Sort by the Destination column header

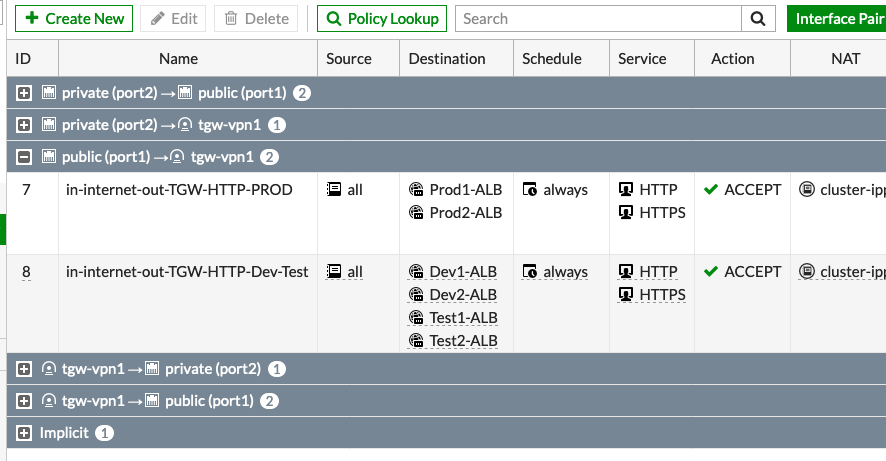click(446, 59)
